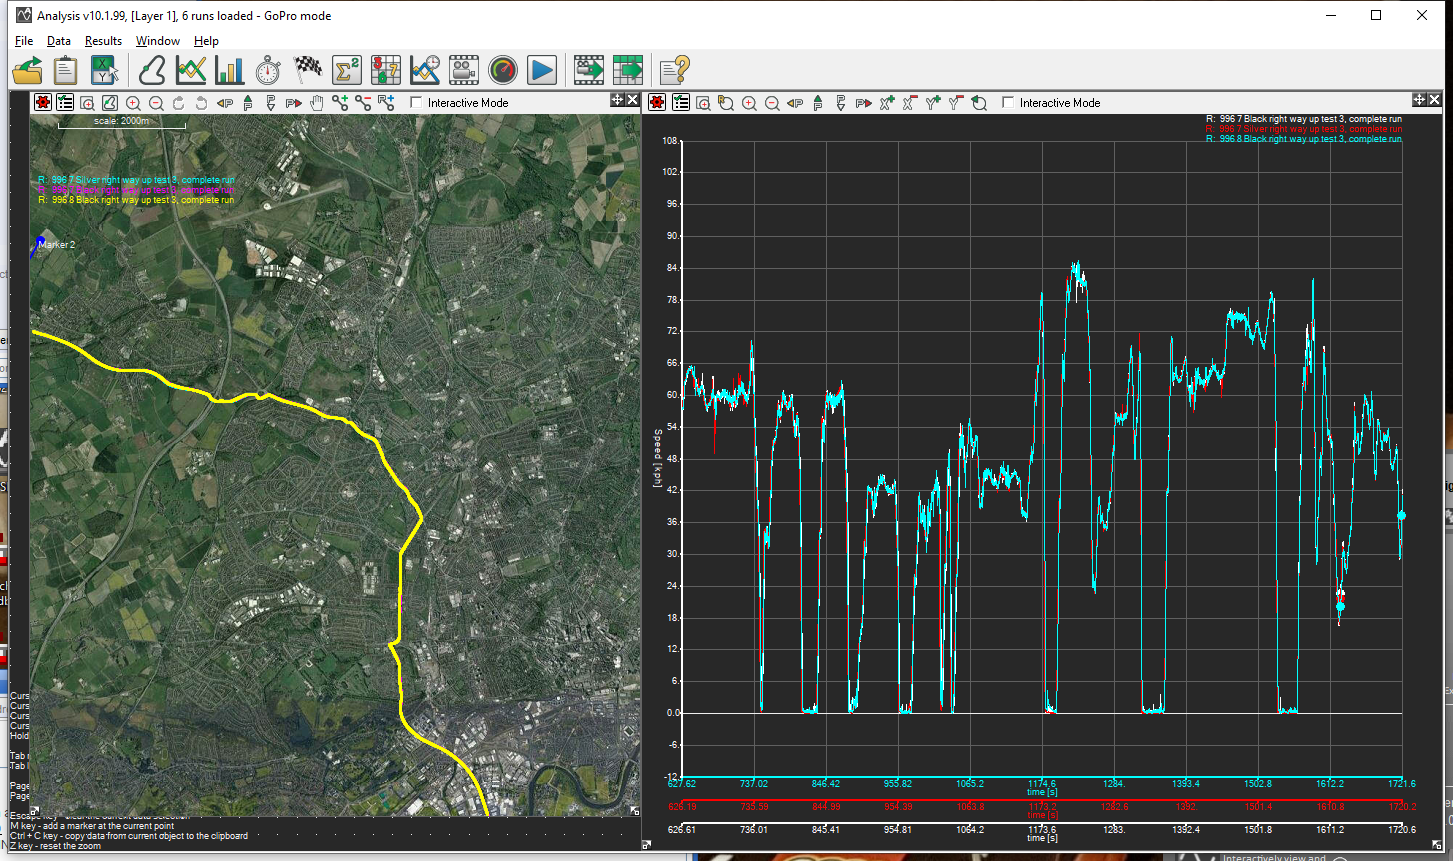This screenshot has width=1453, height=861.
Task: Click the map panel move handle
Action: click(x=617, y=100)
